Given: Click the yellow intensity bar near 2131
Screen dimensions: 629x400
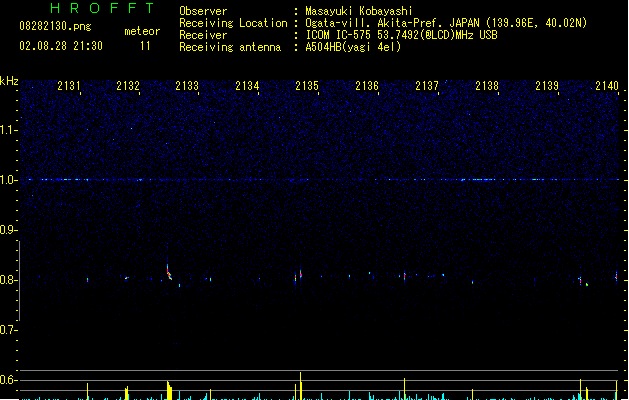Looking at the screenshot, I should click(87, 391).
